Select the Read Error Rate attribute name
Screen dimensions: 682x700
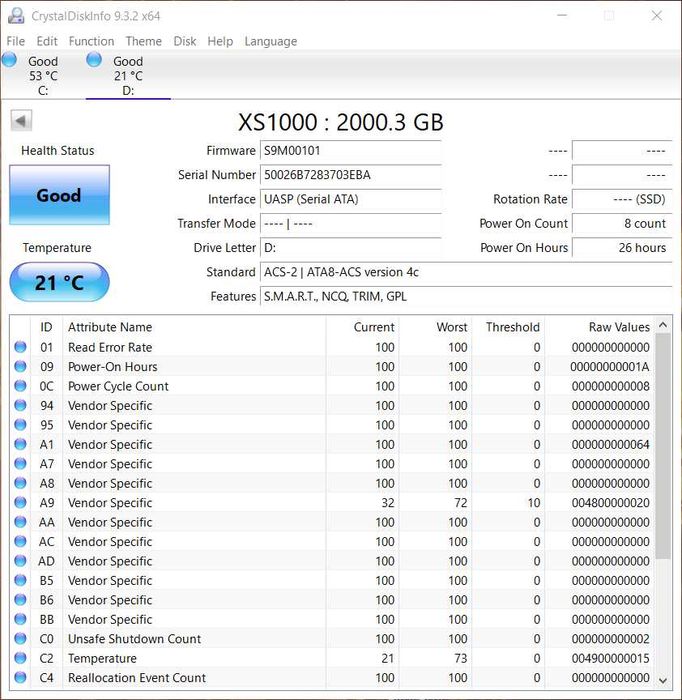pyautogui.click(x=110, y=347)
